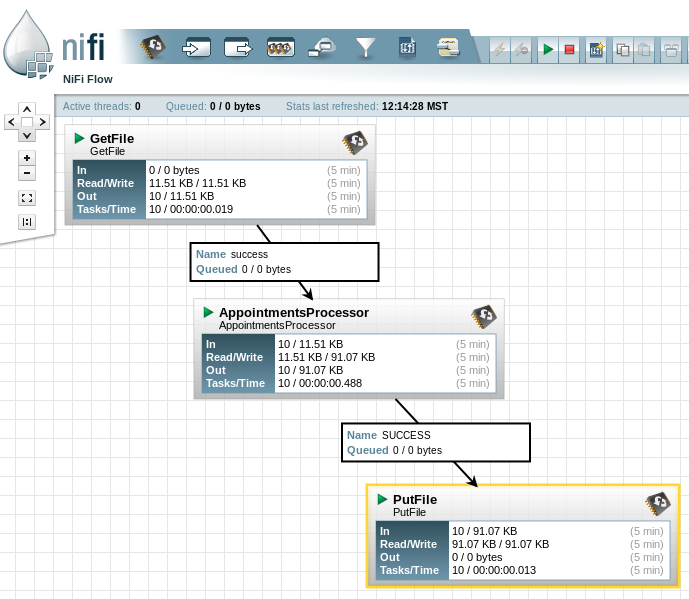689x599 pixels.
Task: Select the AppointmentsProcessor title
Action: (x=294, y=312)
